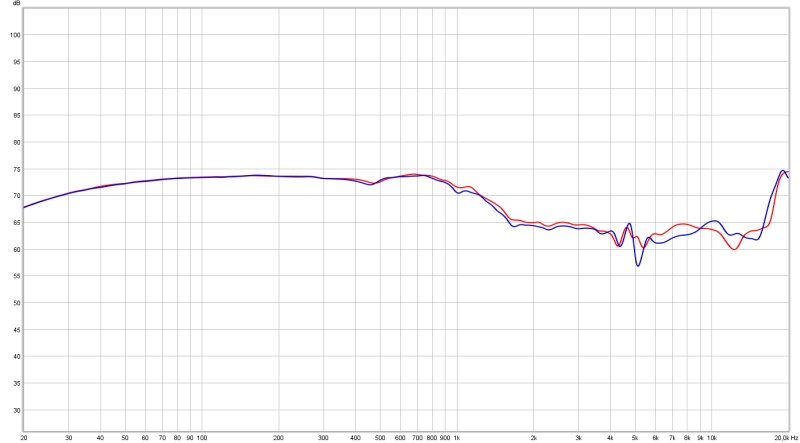Click the red curve's dip past 10k
Viewport: 800px width, 443px height.
point(735,249)
